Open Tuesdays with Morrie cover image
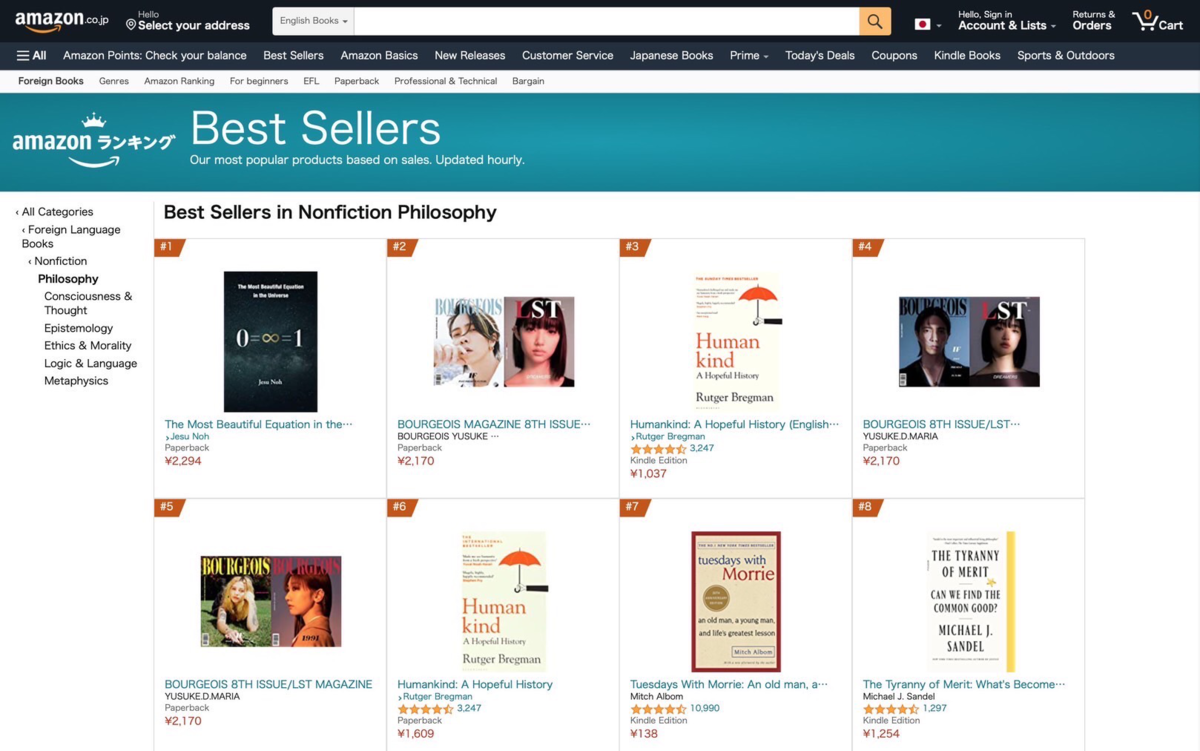Image resolution: width=1200 pixels, height=751 pixels. [736, 601]
